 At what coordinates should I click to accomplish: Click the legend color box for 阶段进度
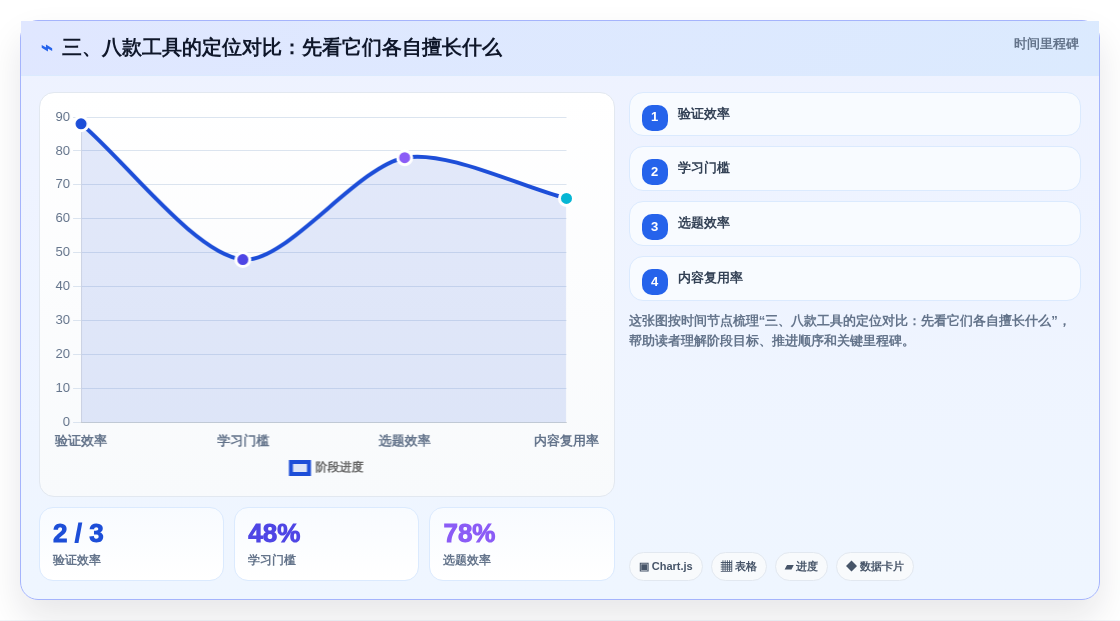tap(300, 468)
